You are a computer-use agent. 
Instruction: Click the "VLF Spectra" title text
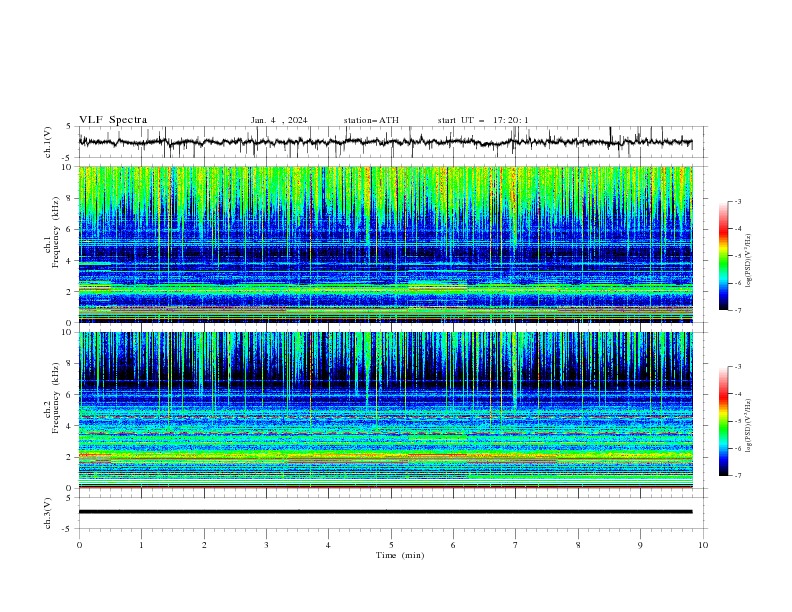pos(113,120)
